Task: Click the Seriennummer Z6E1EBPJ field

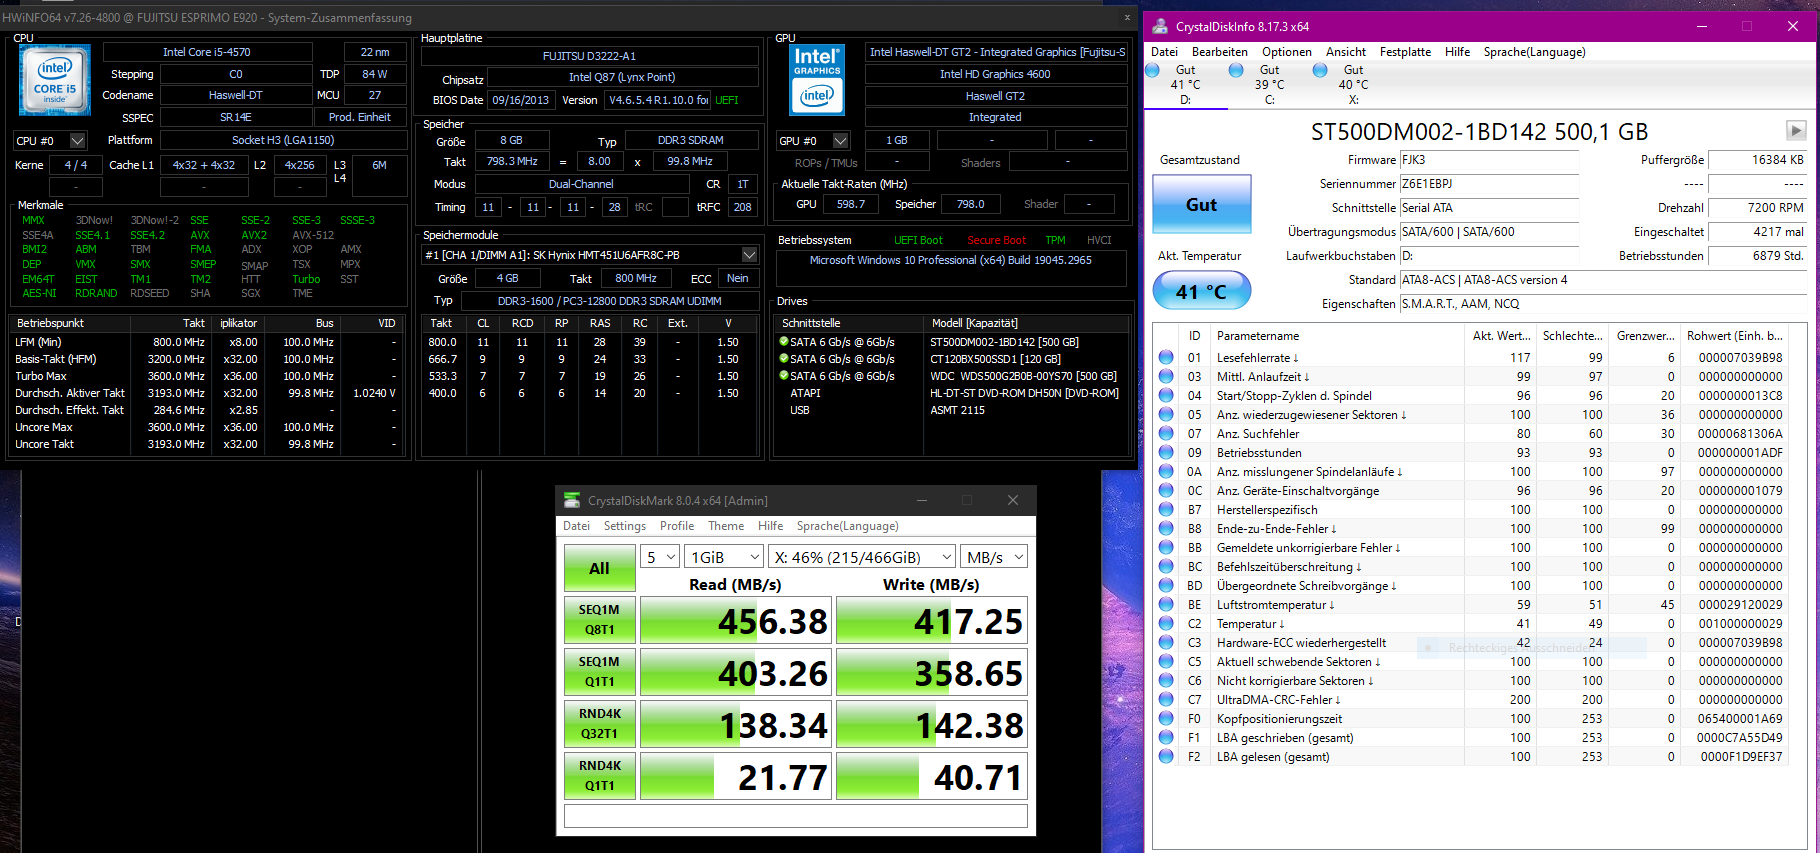Action: pos(1489,184)
